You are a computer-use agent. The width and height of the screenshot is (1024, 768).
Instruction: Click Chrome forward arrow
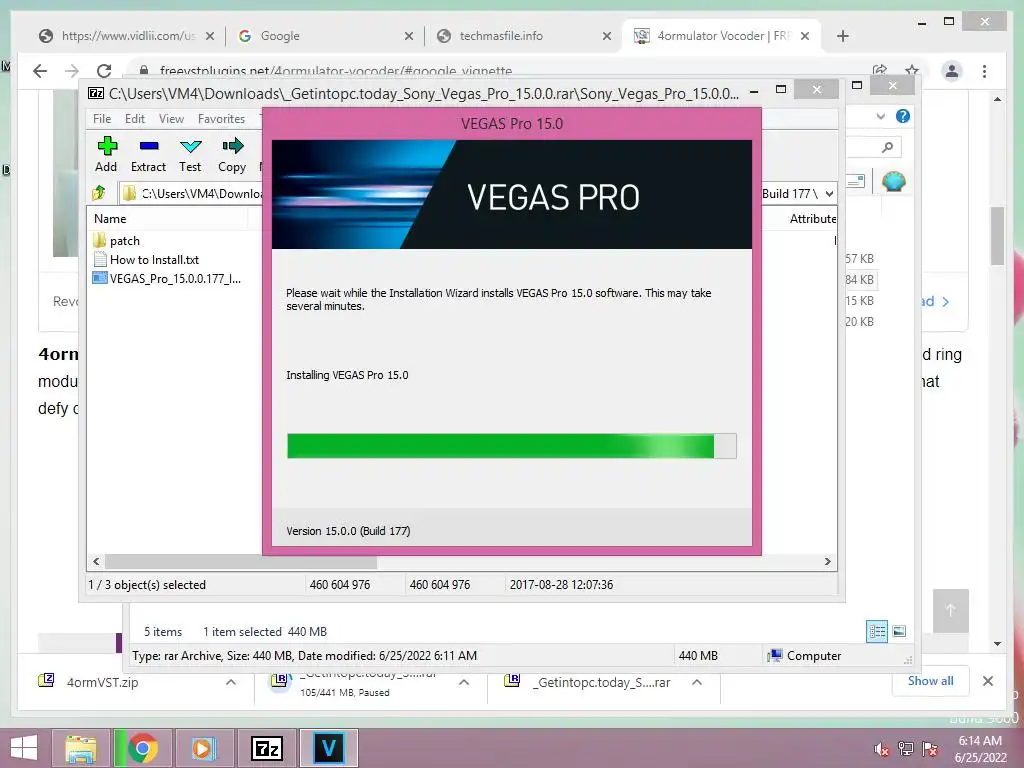[x=72, y=71]
